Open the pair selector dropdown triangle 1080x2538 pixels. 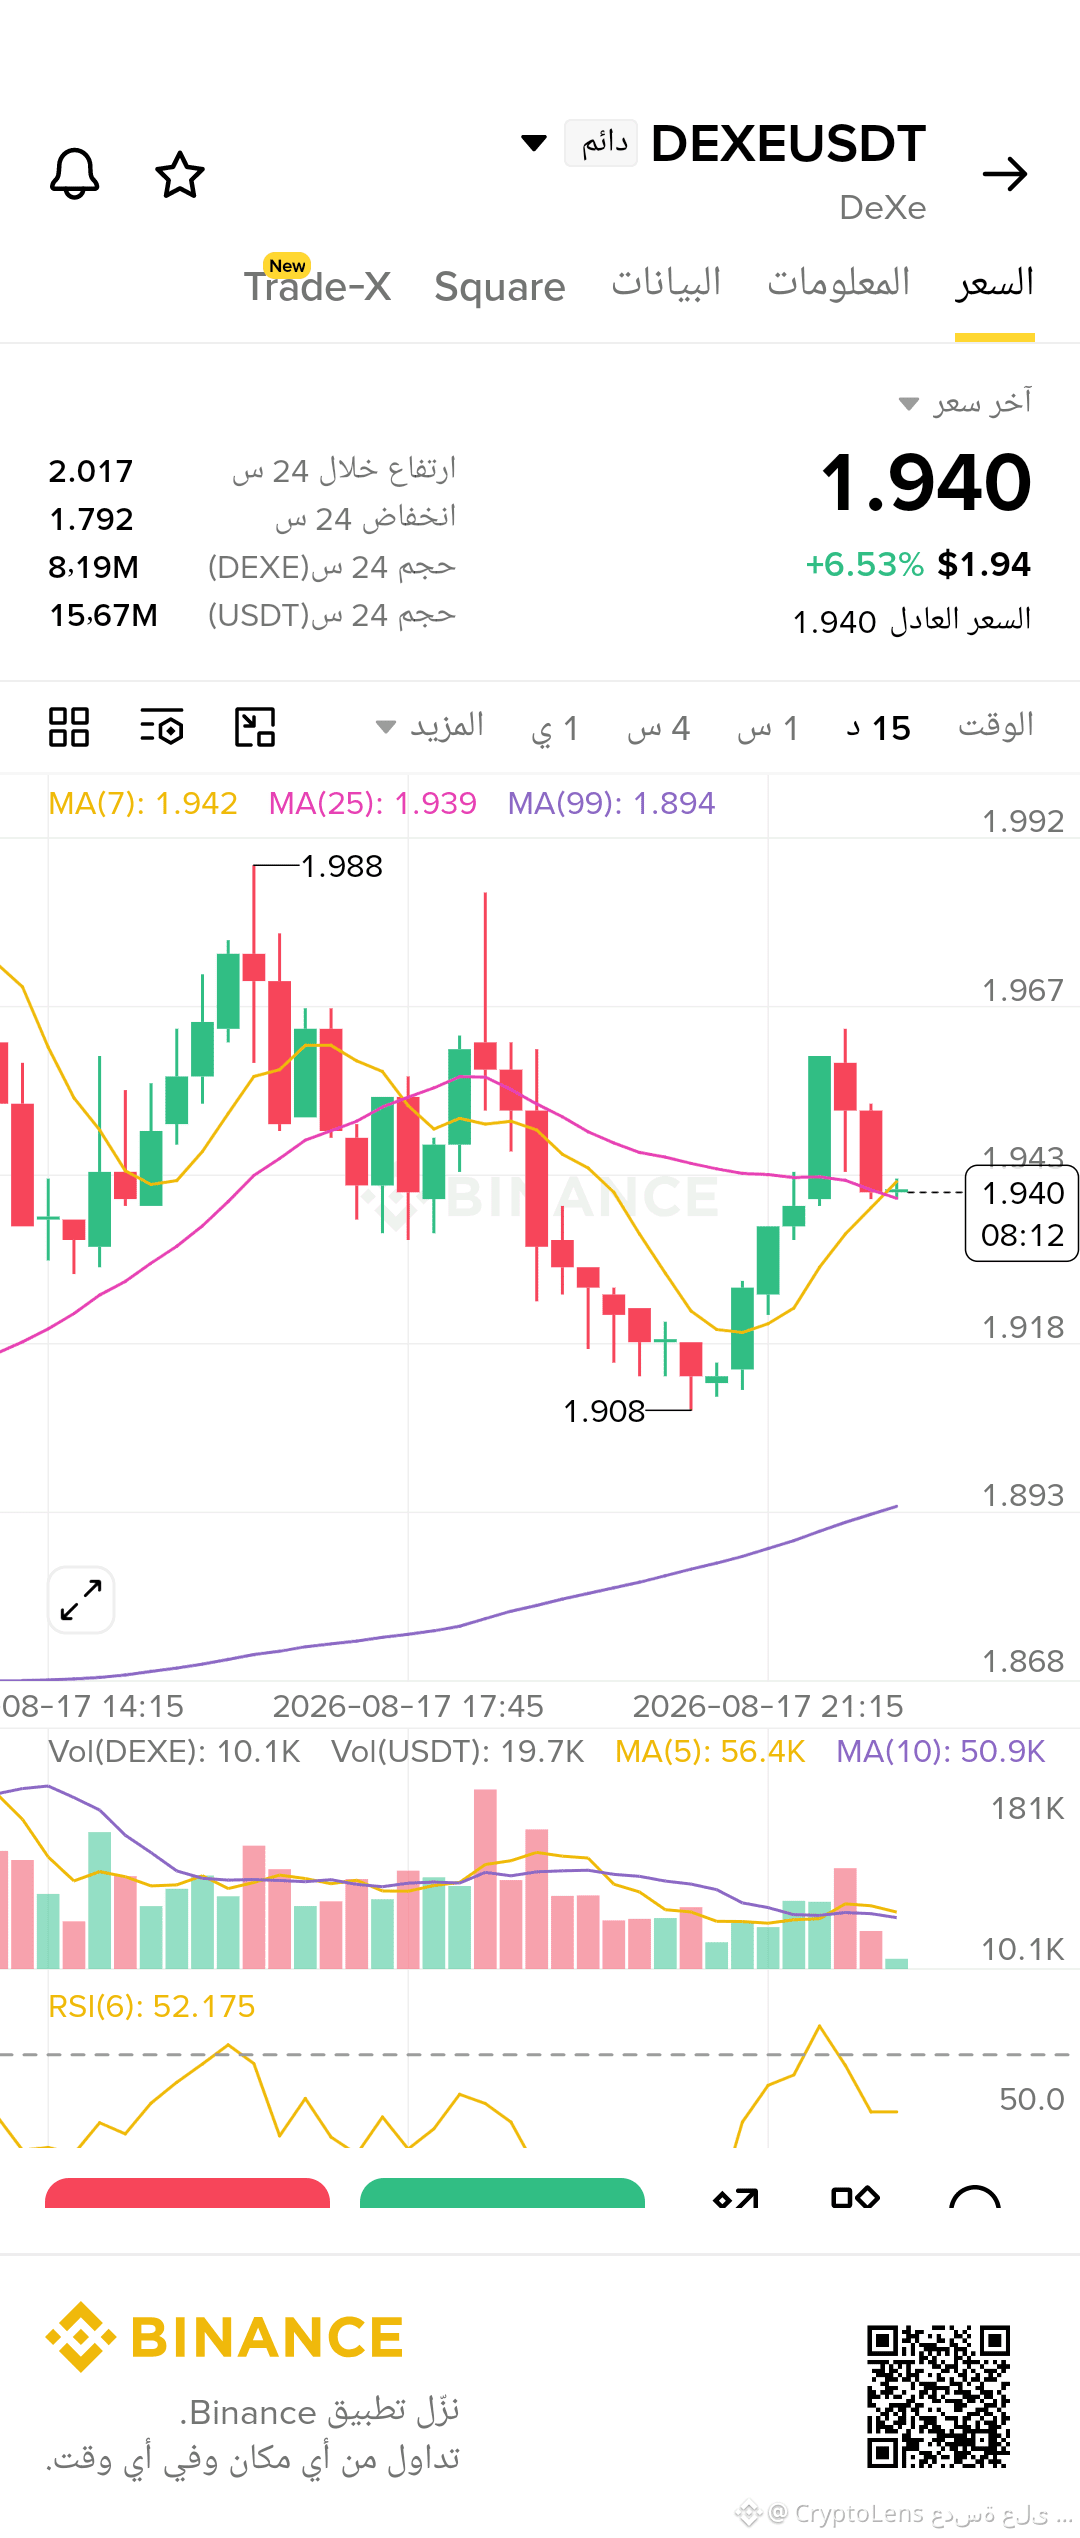[534, 143]
